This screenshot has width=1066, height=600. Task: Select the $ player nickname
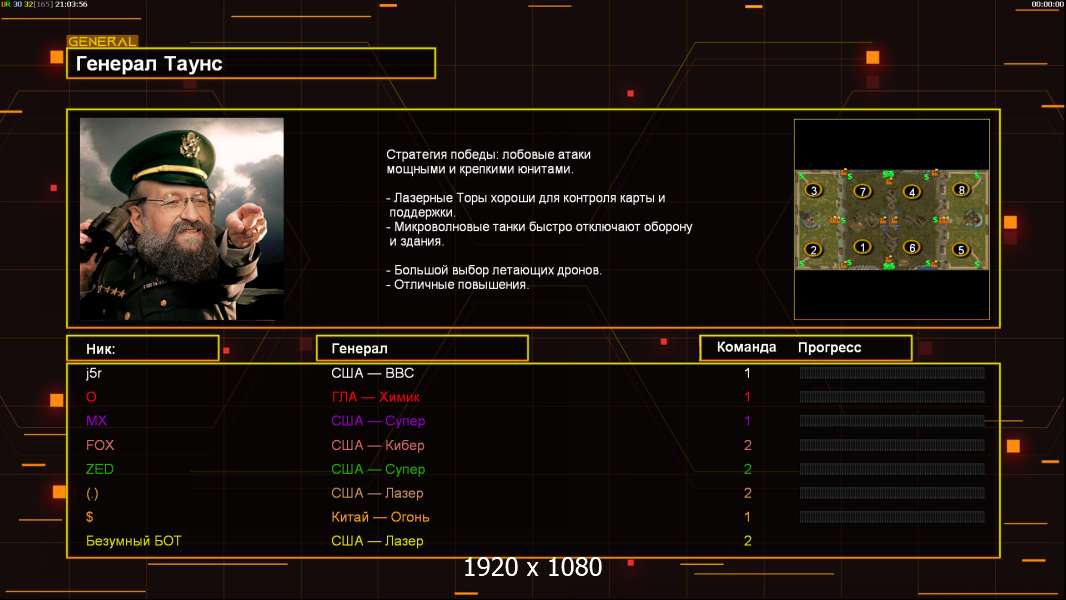[x=90, y=517]
